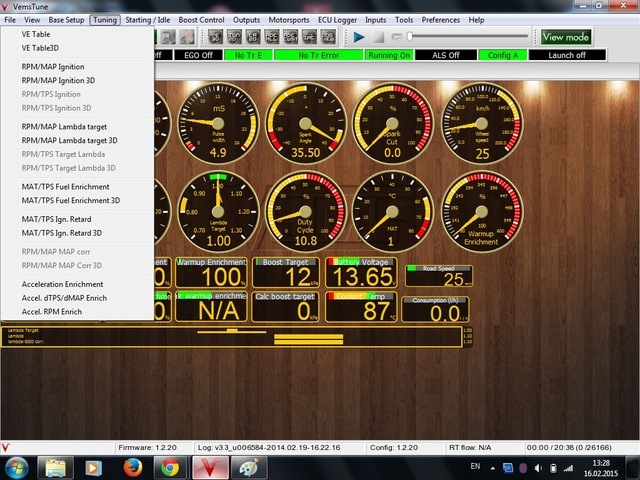640x480 pixels.
Task: Click the first of seven grey table toolbar icons
Action: pyautogui.click(x=216, y=37)
